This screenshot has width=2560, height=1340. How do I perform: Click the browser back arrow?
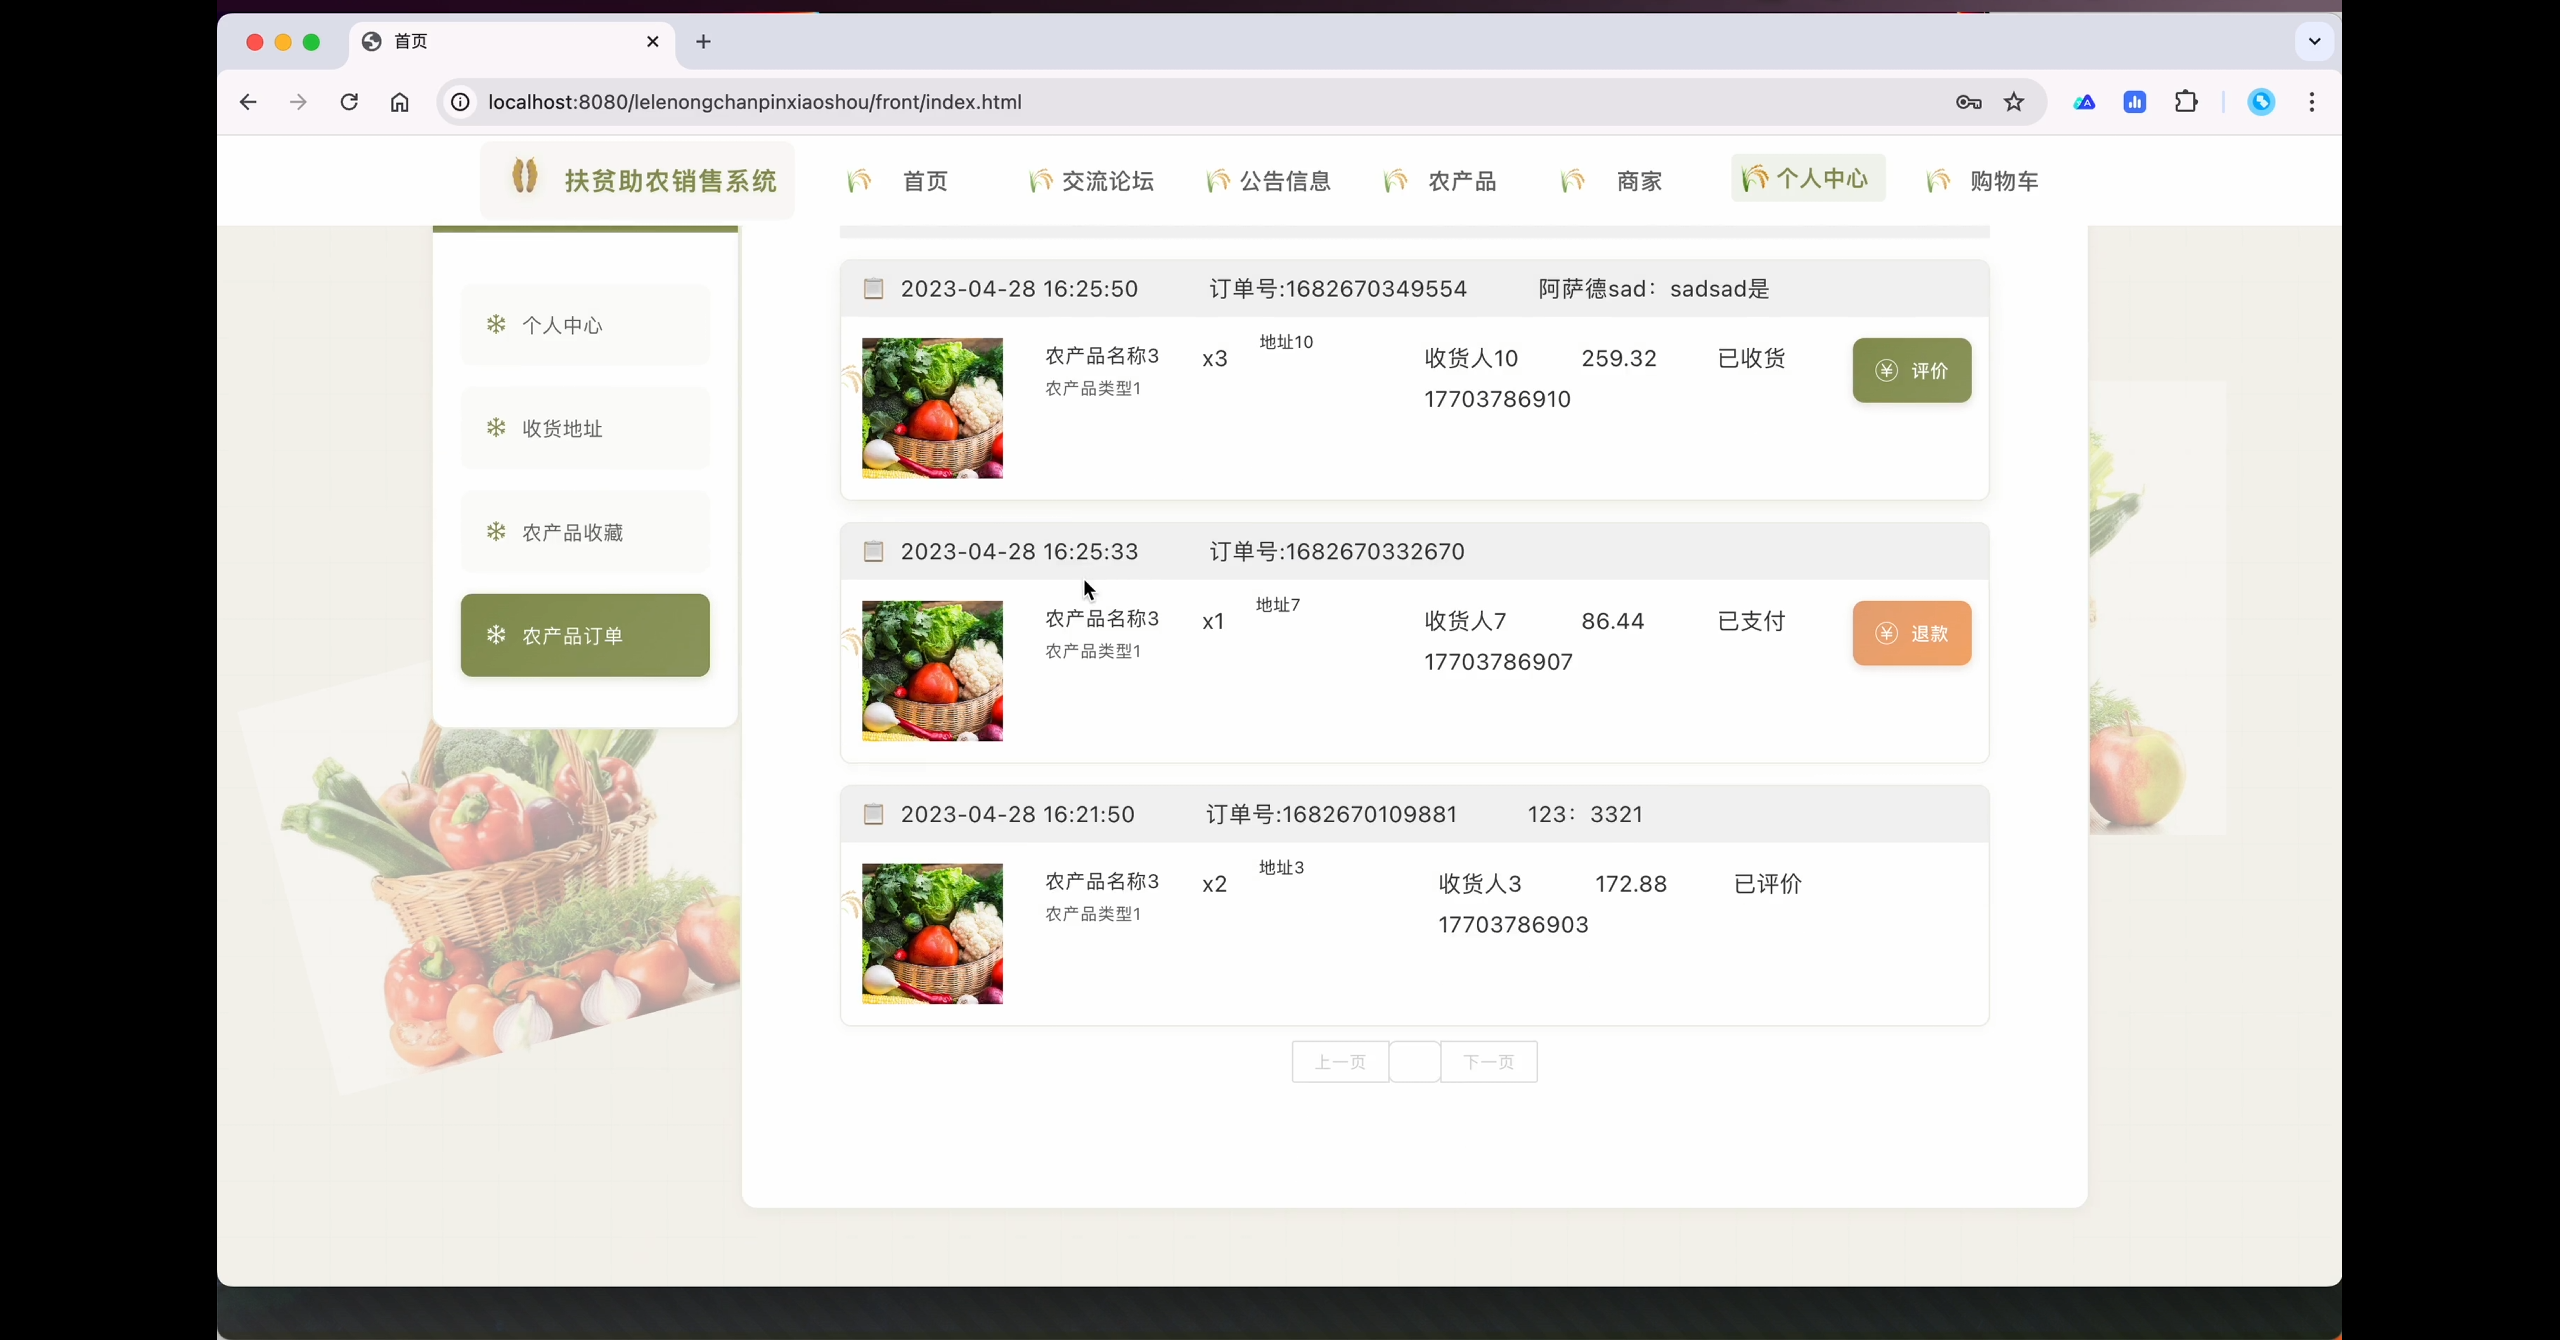(248, 102)
